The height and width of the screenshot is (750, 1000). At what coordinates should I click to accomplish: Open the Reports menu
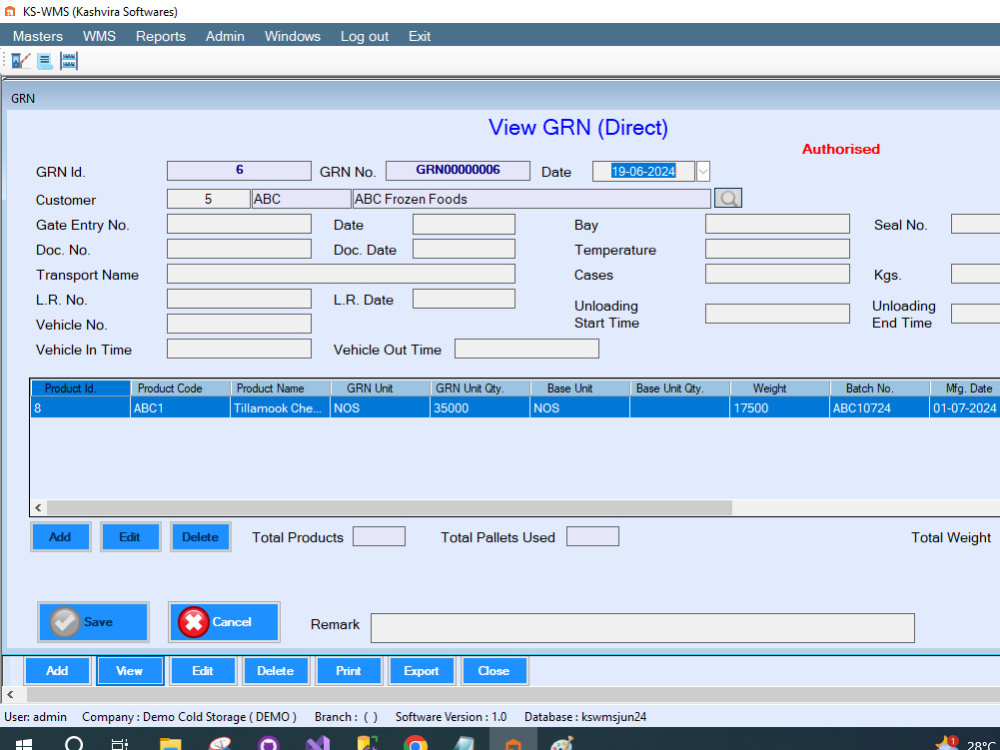pyautogui.click(x=161, y=36)
